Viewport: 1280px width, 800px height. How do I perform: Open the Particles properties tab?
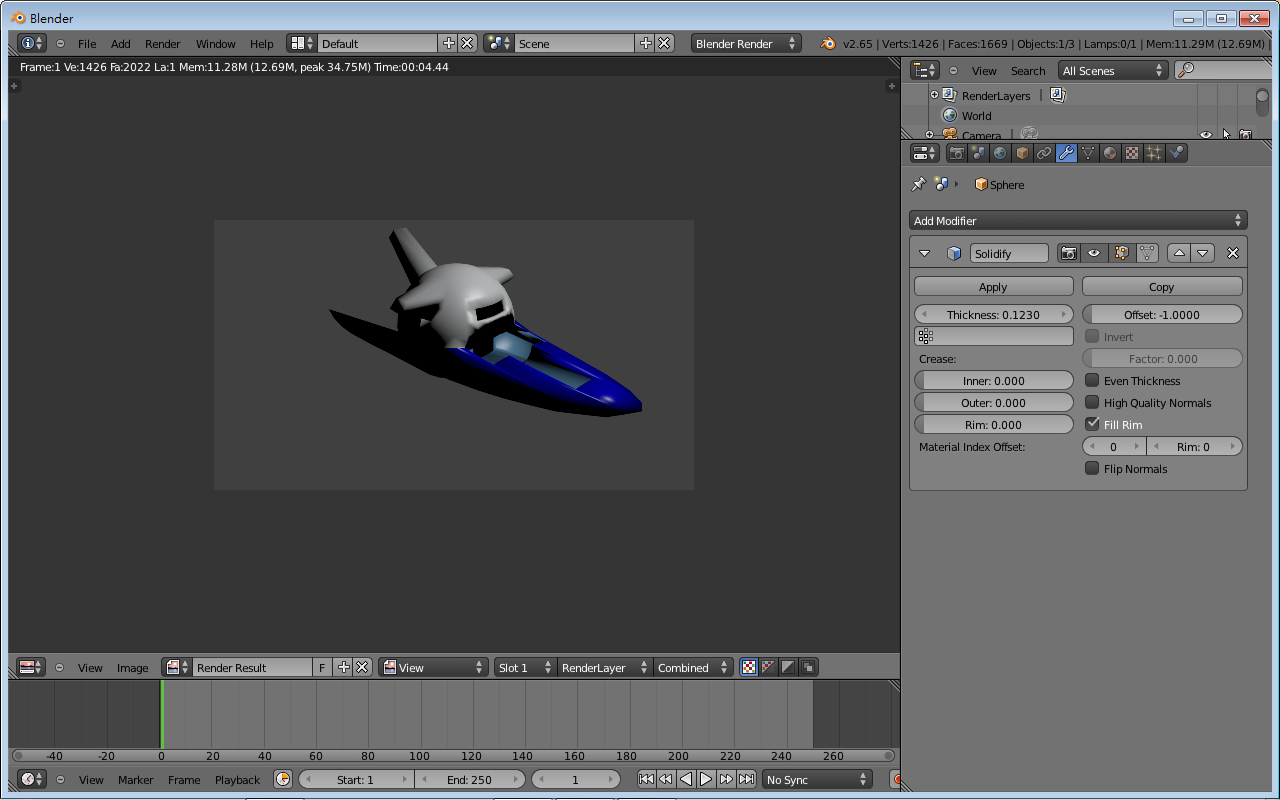tap(1153, 152)
